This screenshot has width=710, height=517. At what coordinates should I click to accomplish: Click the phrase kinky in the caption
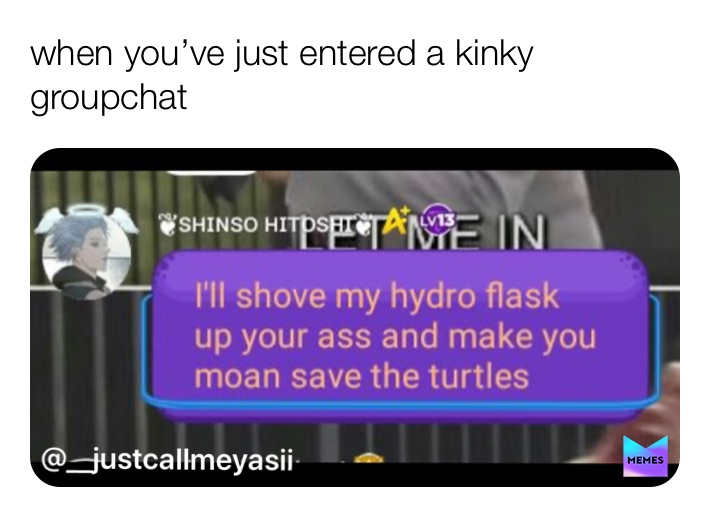pyautogui.click(x=494, y=55)
